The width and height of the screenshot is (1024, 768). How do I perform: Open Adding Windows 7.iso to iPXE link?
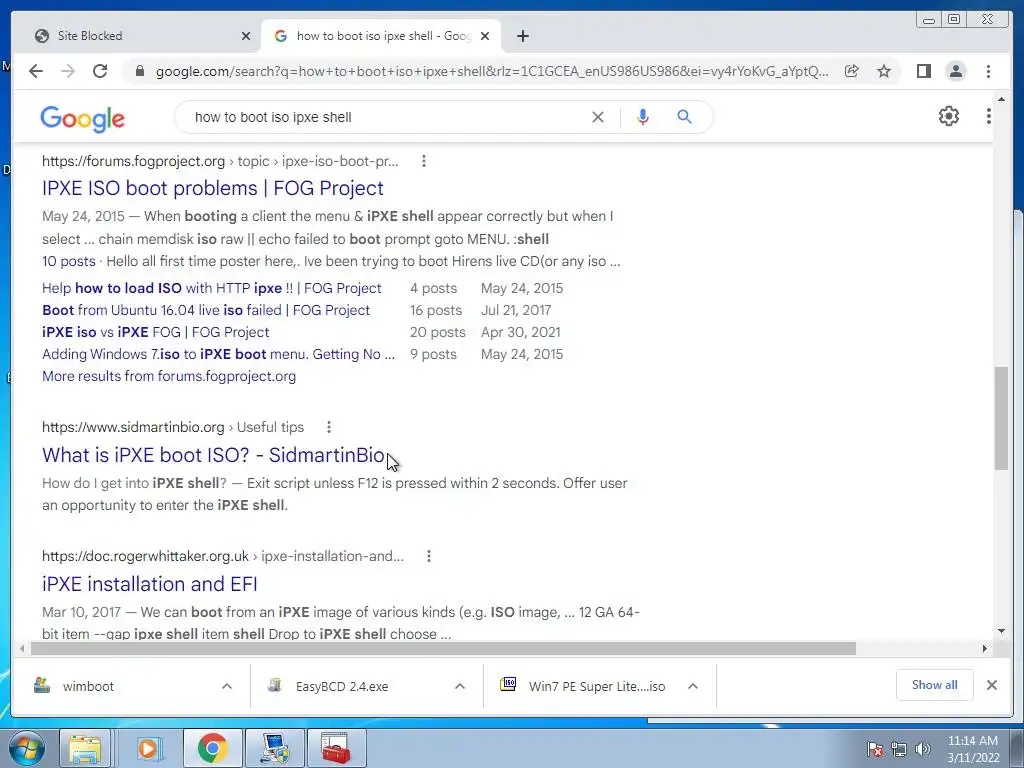click(218, 355)
